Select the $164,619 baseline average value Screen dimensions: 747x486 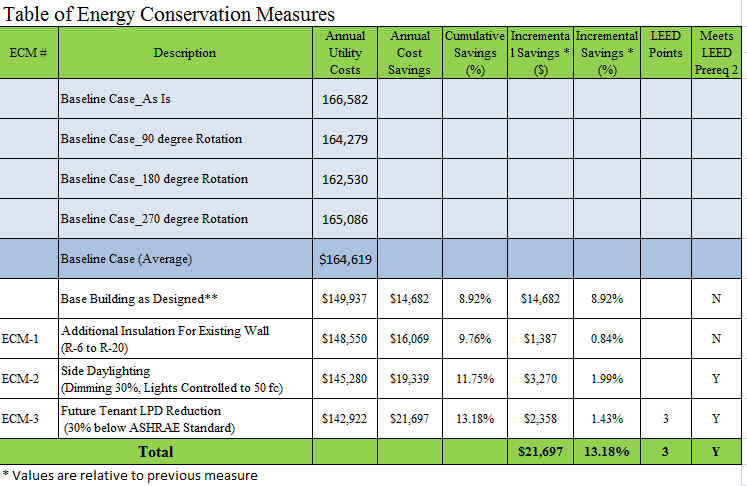click(x=344, y=260)
